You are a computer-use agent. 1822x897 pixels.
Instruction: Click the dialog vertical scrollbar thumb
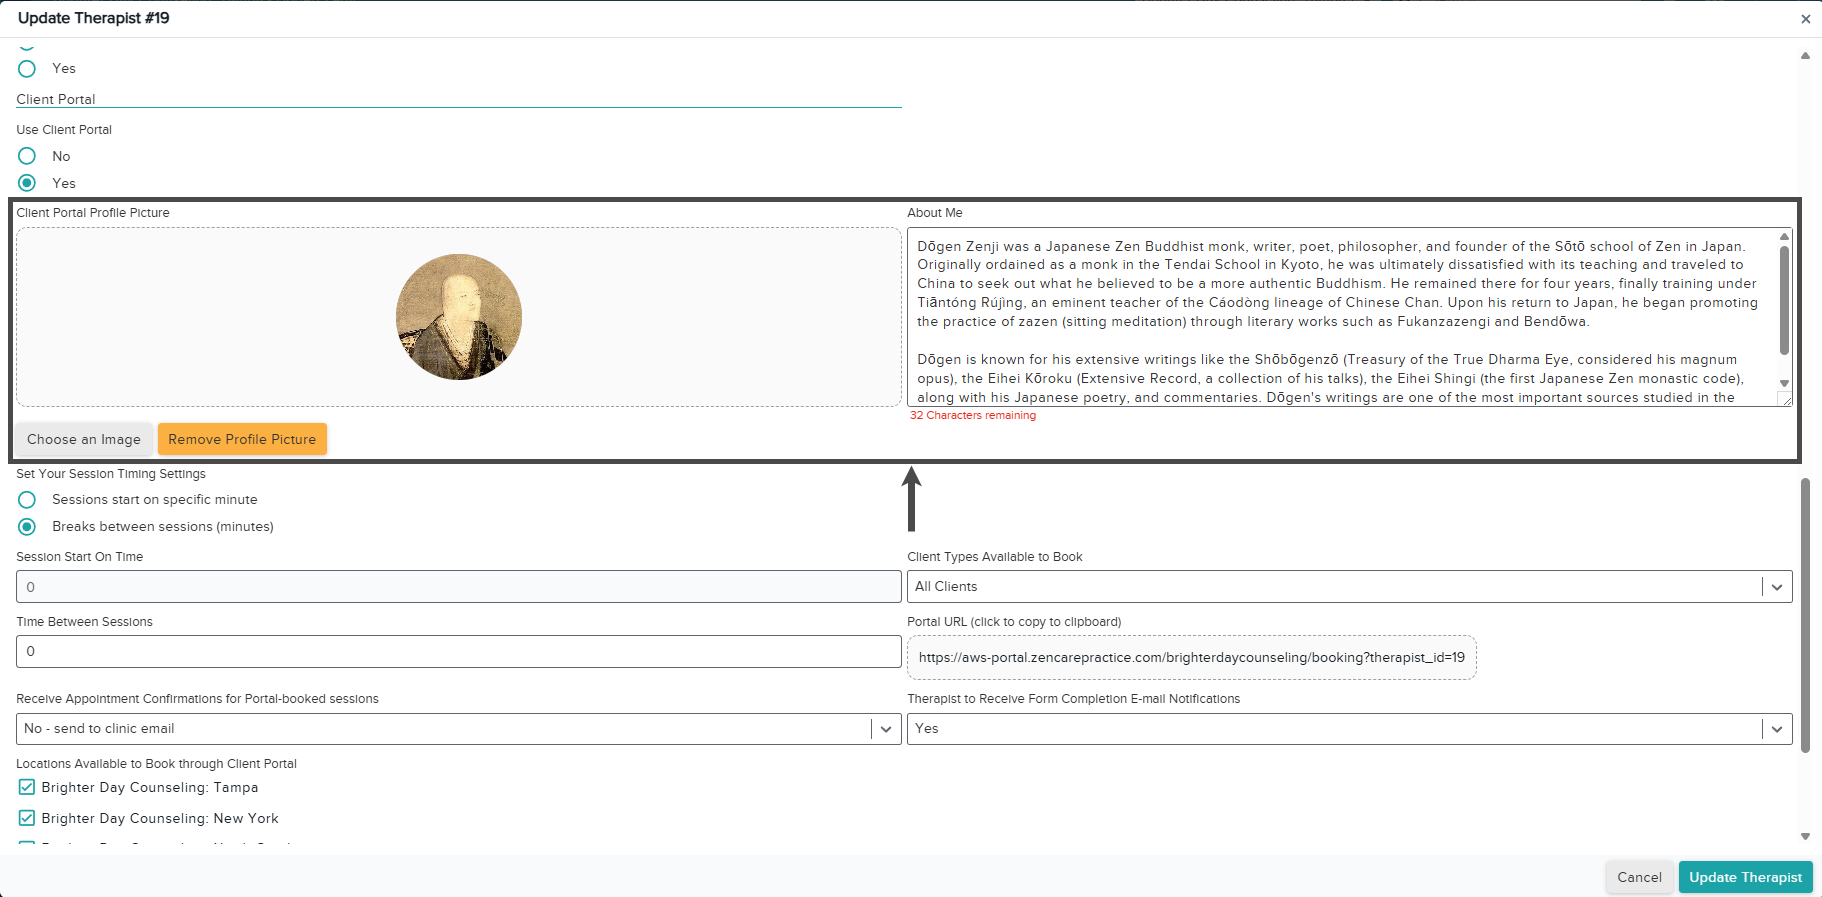coord(1805,615)
